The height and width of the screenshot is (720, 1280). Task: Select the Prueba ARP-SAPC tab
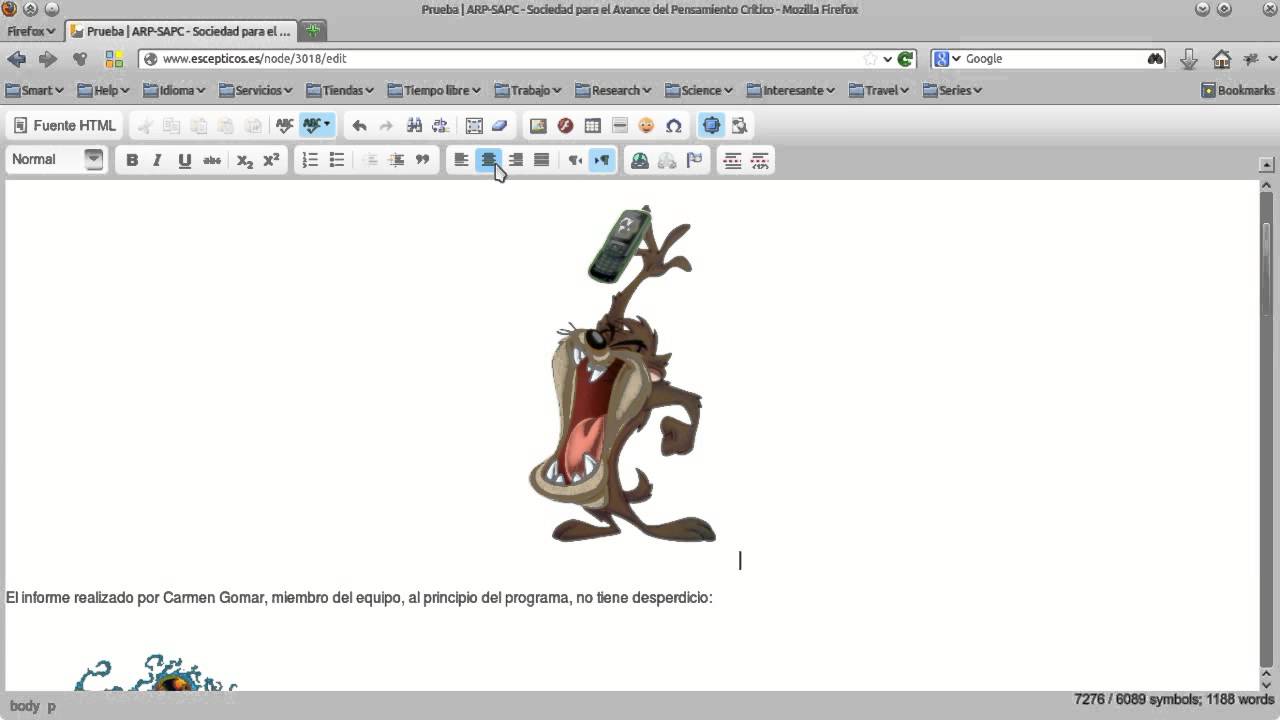[181, 31]
